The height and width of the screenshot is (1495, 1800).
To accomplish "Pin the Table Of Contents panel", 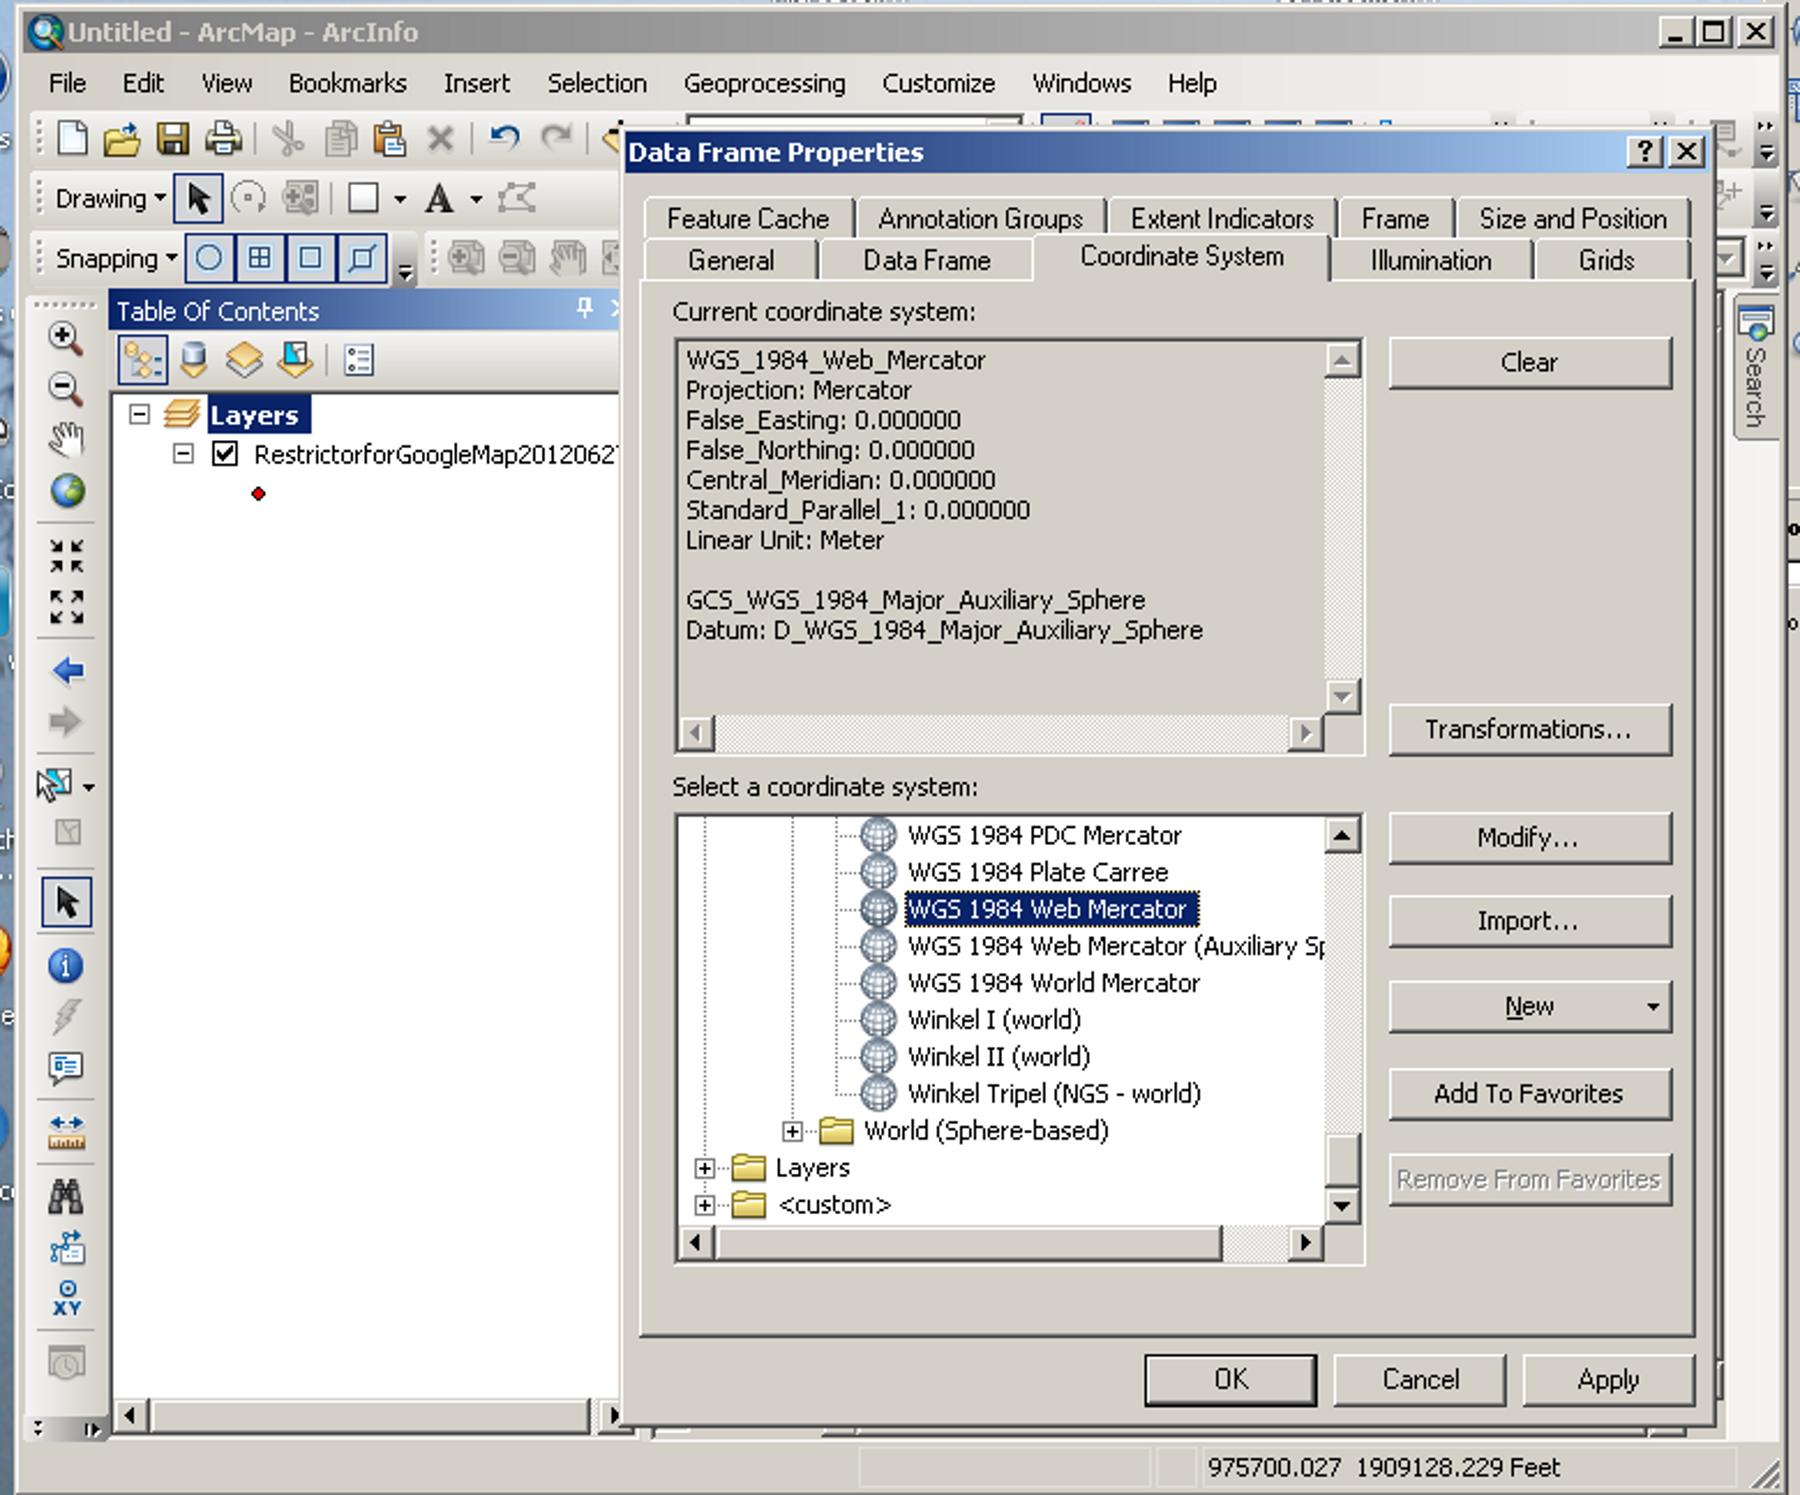I will [585, 309].
